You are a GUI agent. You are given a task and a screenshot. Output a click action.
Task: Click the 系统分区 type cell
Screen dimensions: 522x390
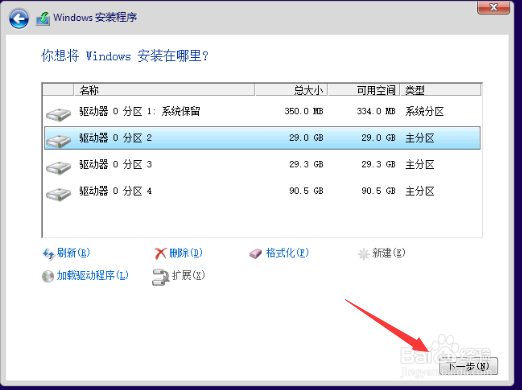coord(424,111)
